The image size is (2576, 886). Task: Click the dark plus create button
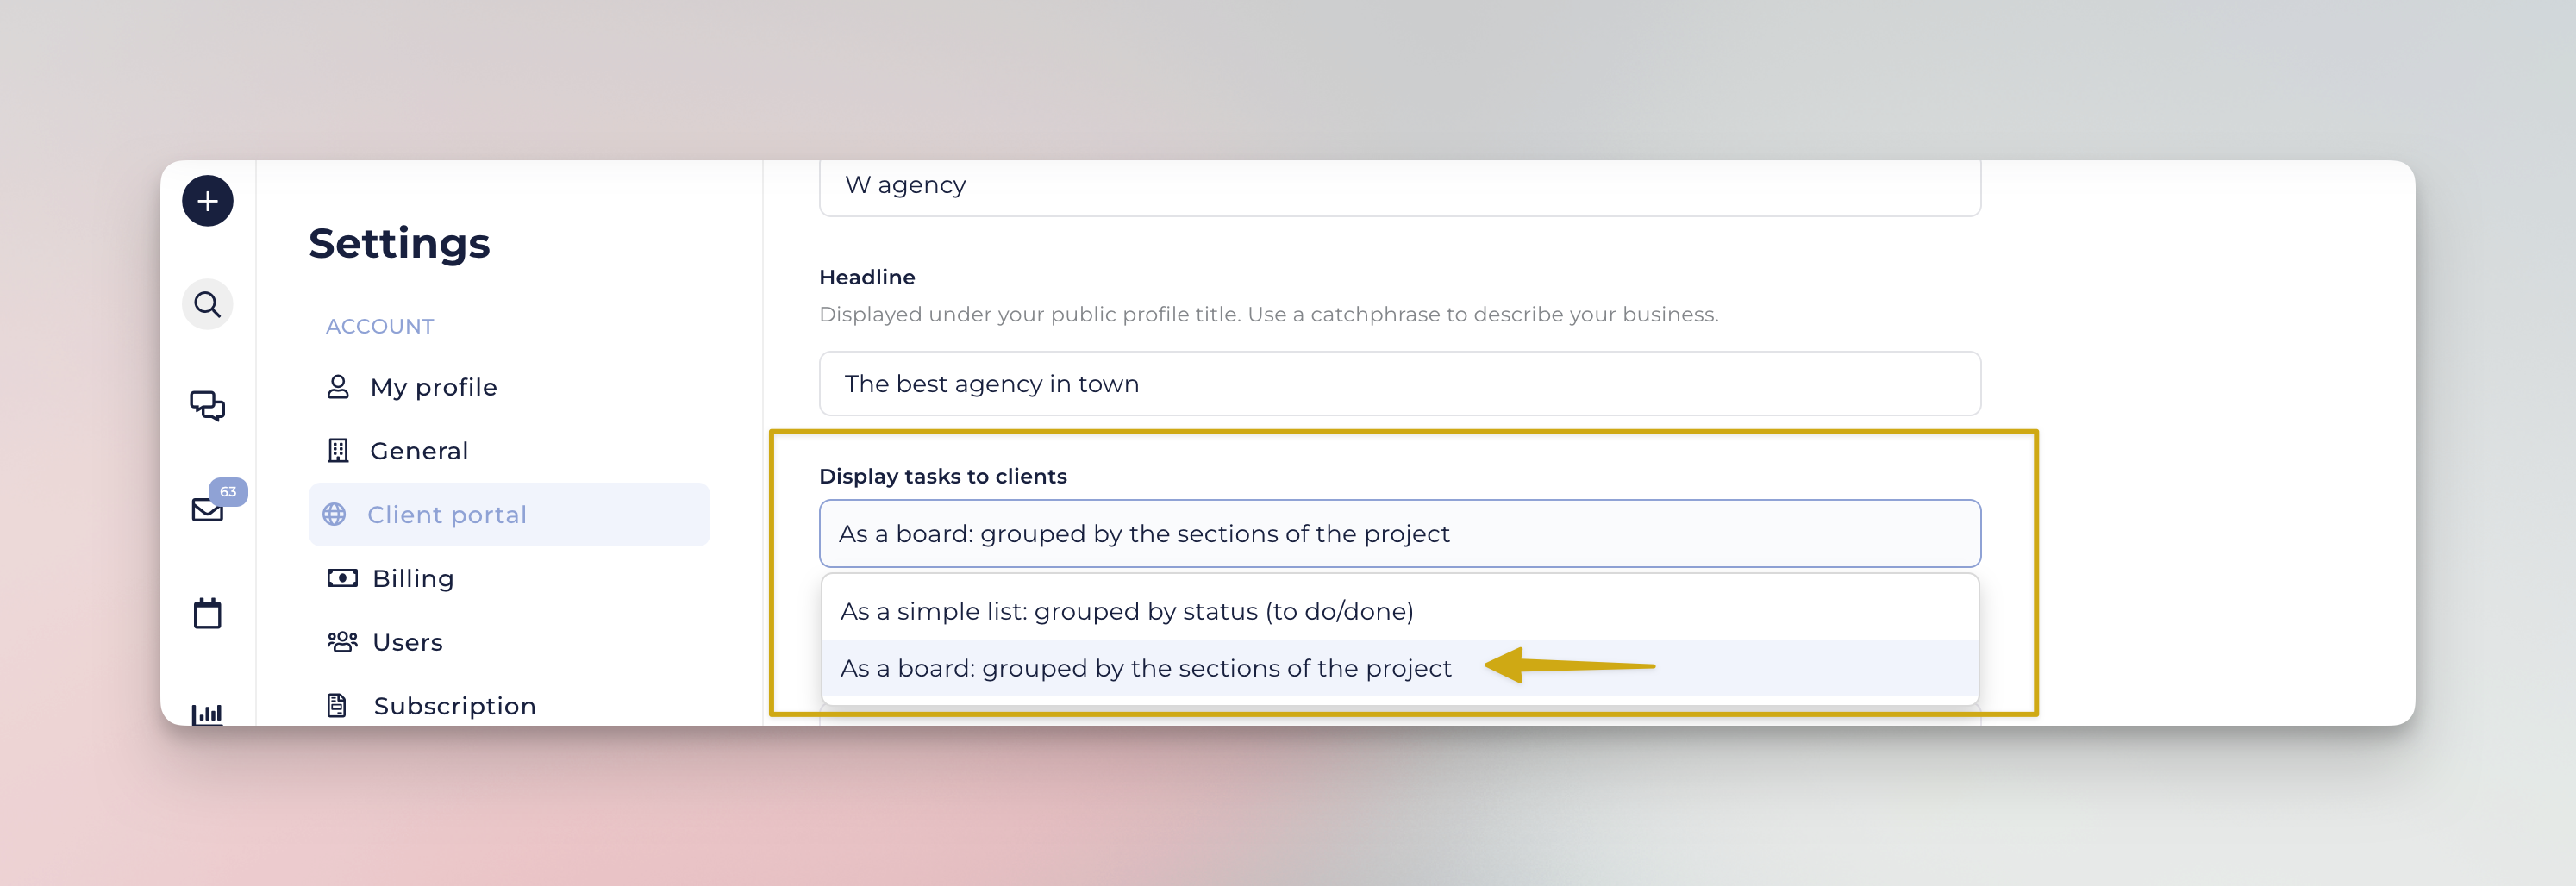tap(207, 201)
